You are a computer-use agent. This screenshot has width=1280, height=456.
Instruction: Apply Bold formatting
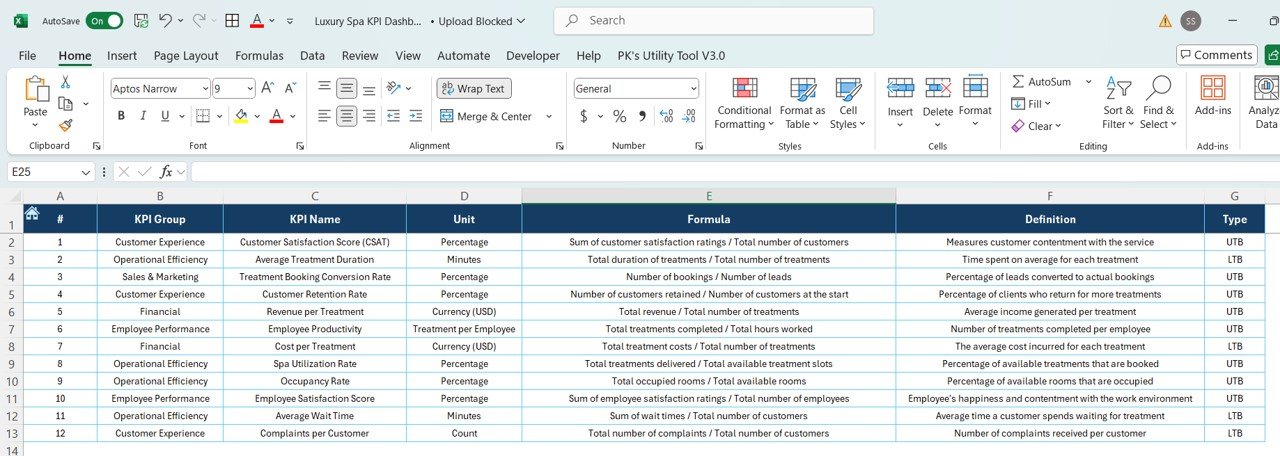pos(121,116)
